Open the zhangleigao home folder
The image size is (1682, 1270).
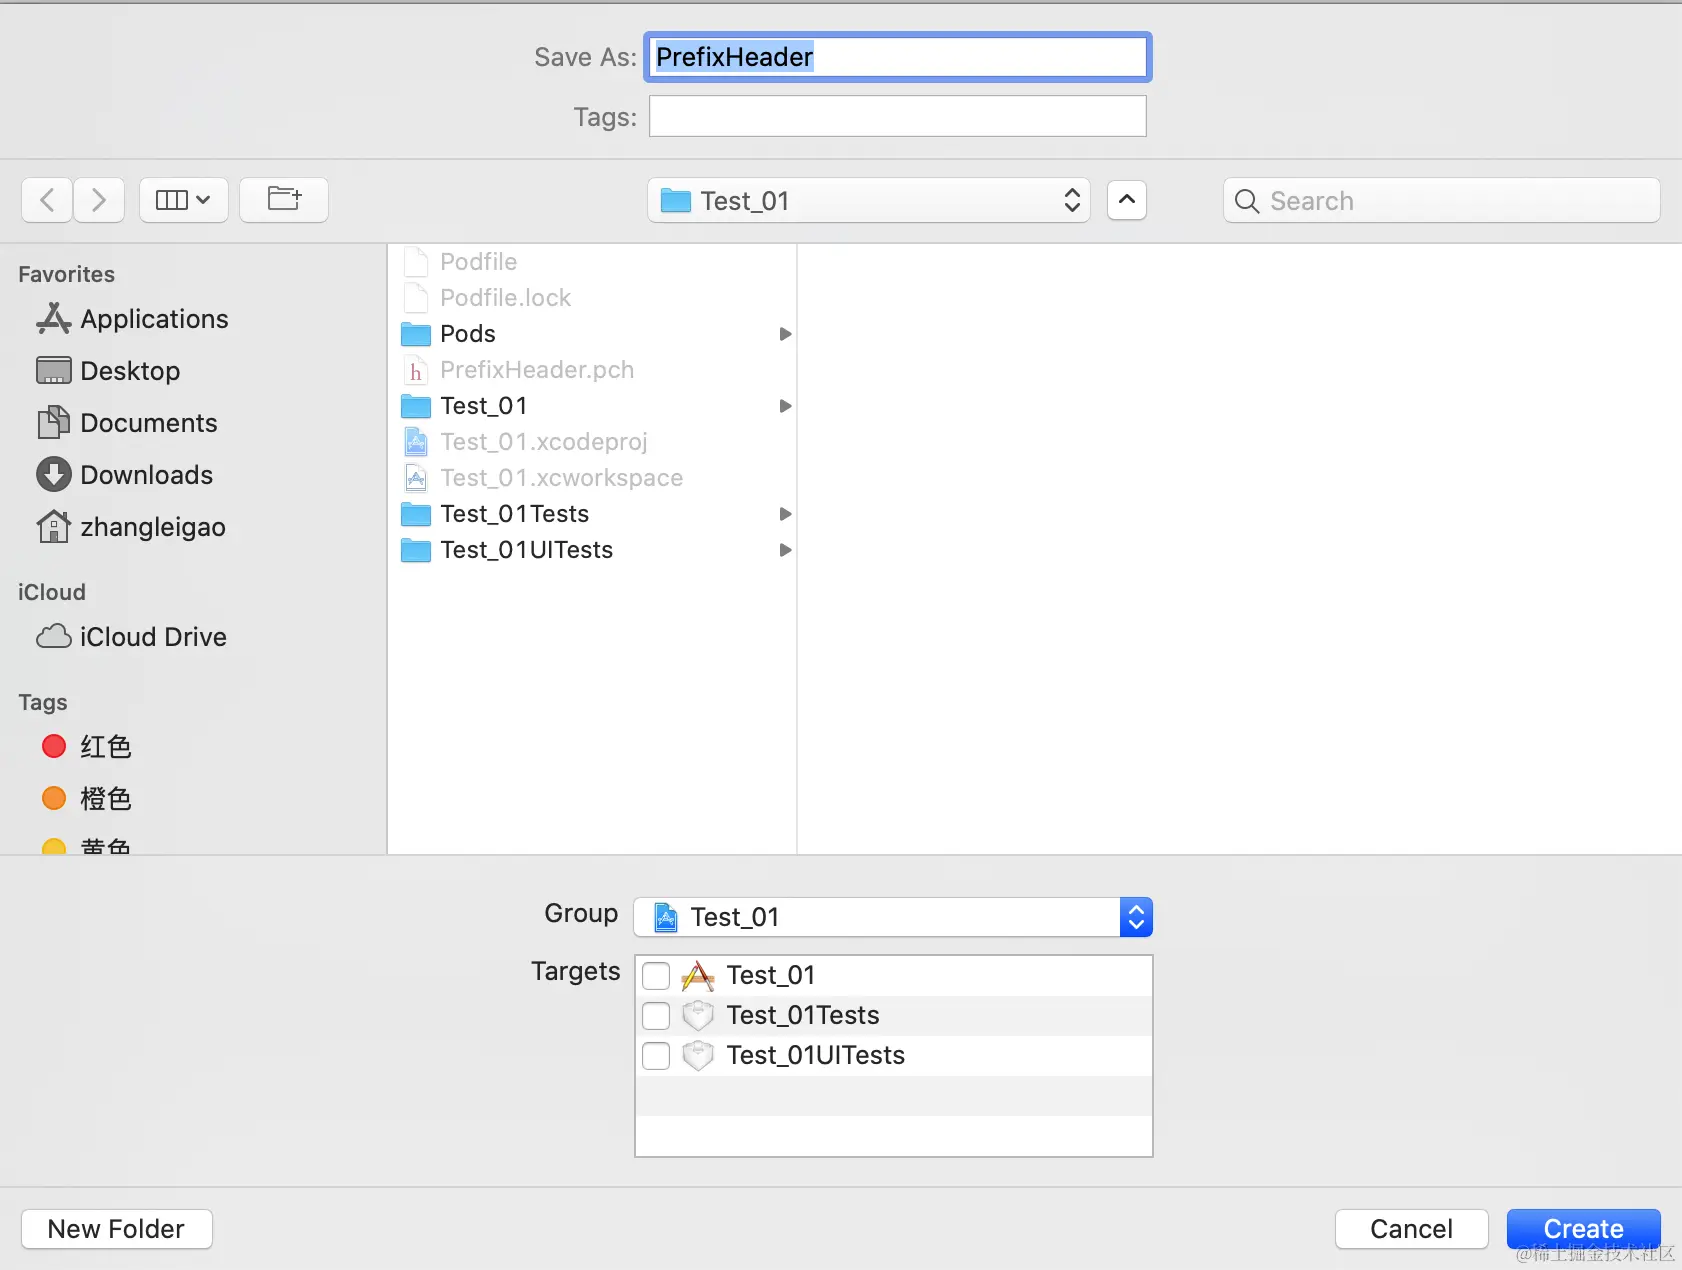[152, 527]
